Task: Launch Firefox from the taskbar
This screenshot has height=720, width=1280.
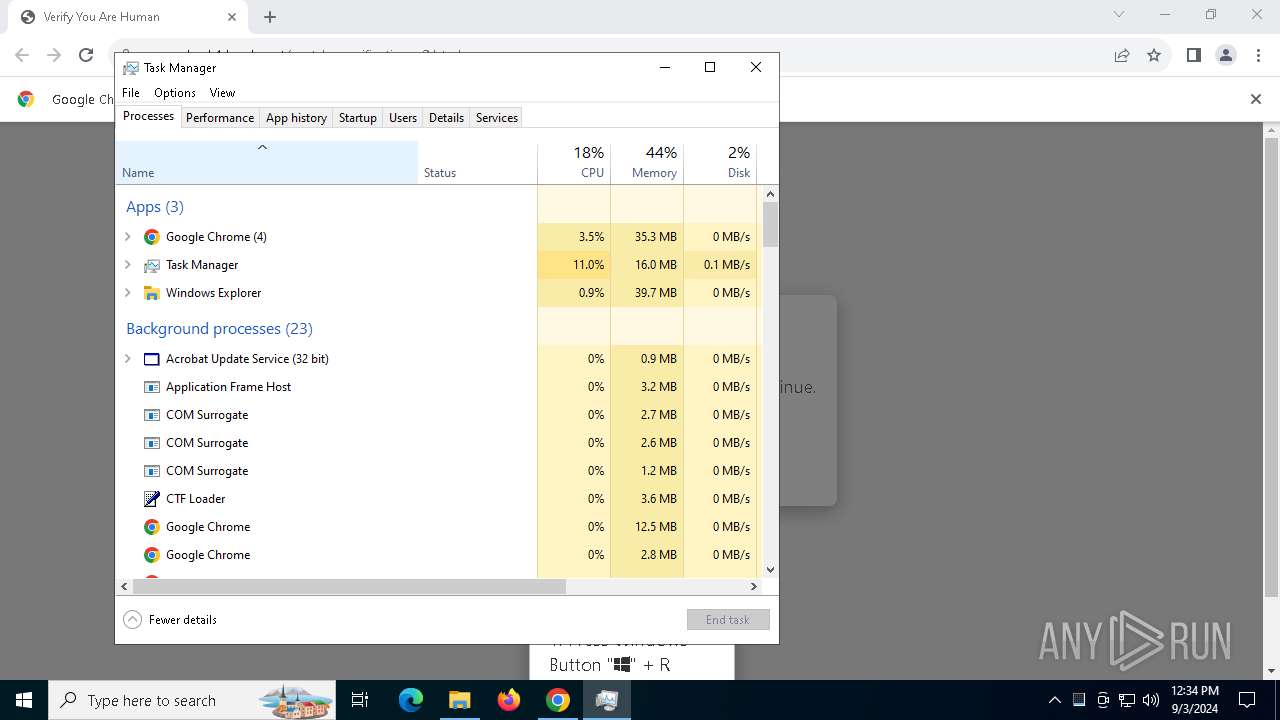Action: (x=509, y=700)
